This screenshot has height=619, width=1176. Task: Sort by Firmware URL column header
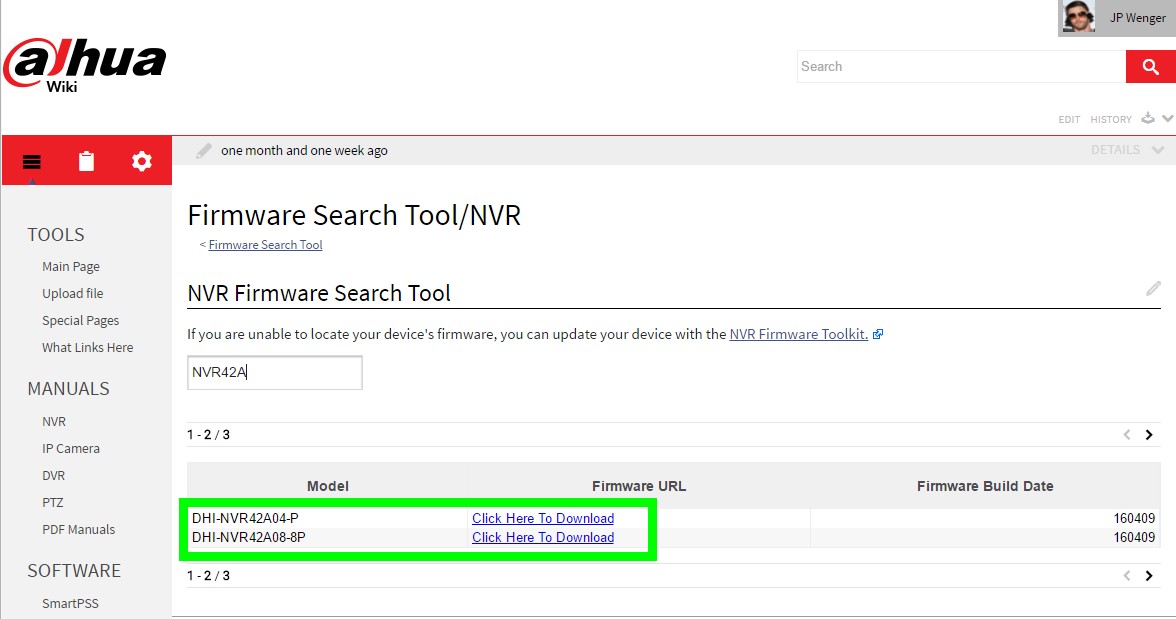[639, 486]
